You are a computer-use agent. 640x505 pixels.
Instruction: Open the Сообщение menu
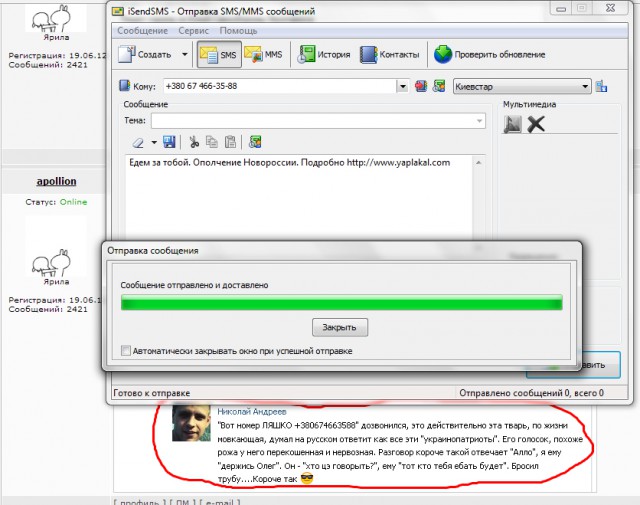(x=142, y=31)
